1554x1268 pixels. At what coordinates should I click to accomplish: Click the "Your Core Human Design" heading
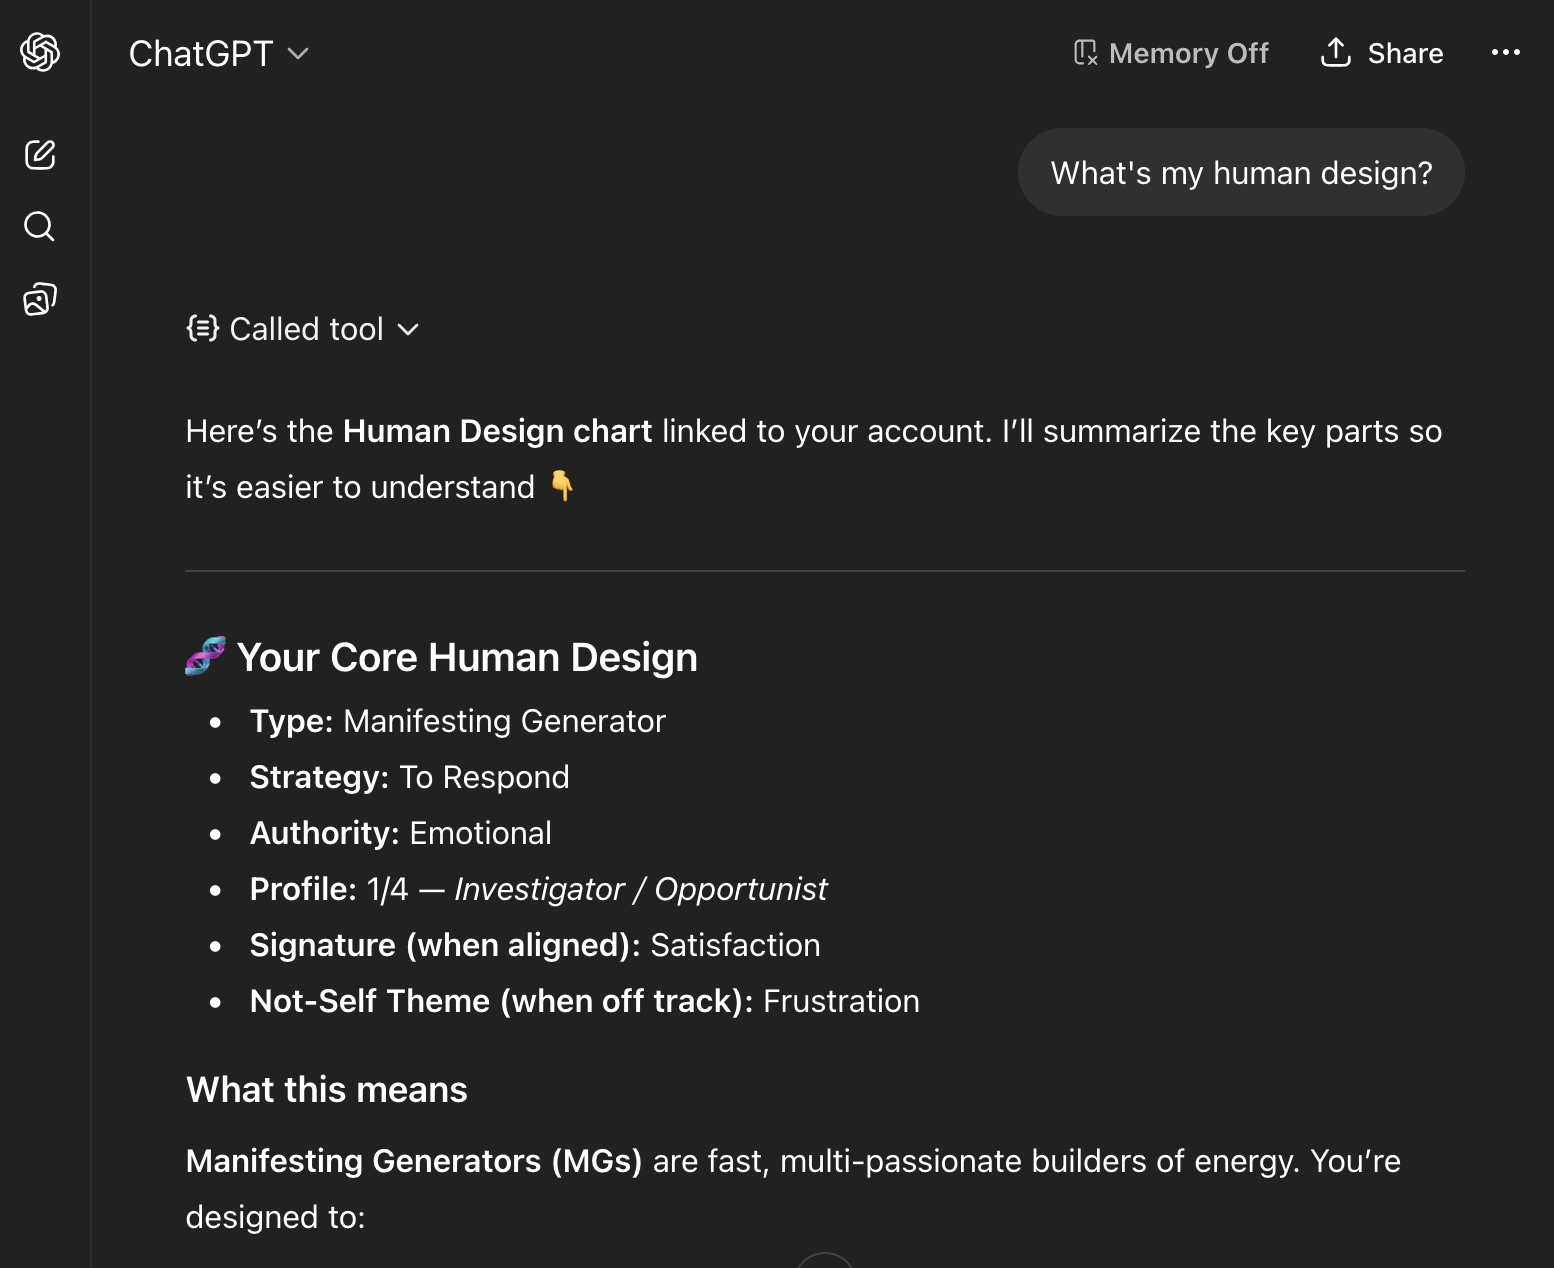pos(467,657)
